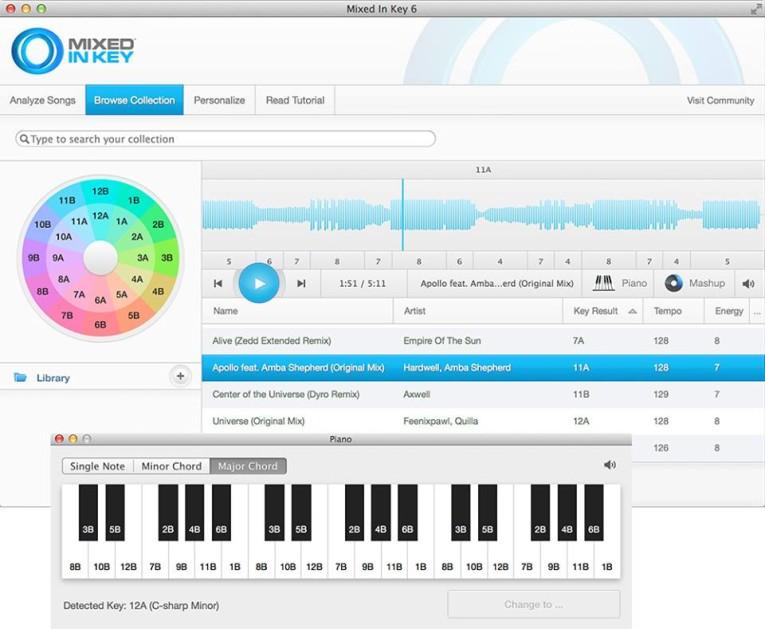Open the Piano tool
765x629 pixels.
click(620, 283)
